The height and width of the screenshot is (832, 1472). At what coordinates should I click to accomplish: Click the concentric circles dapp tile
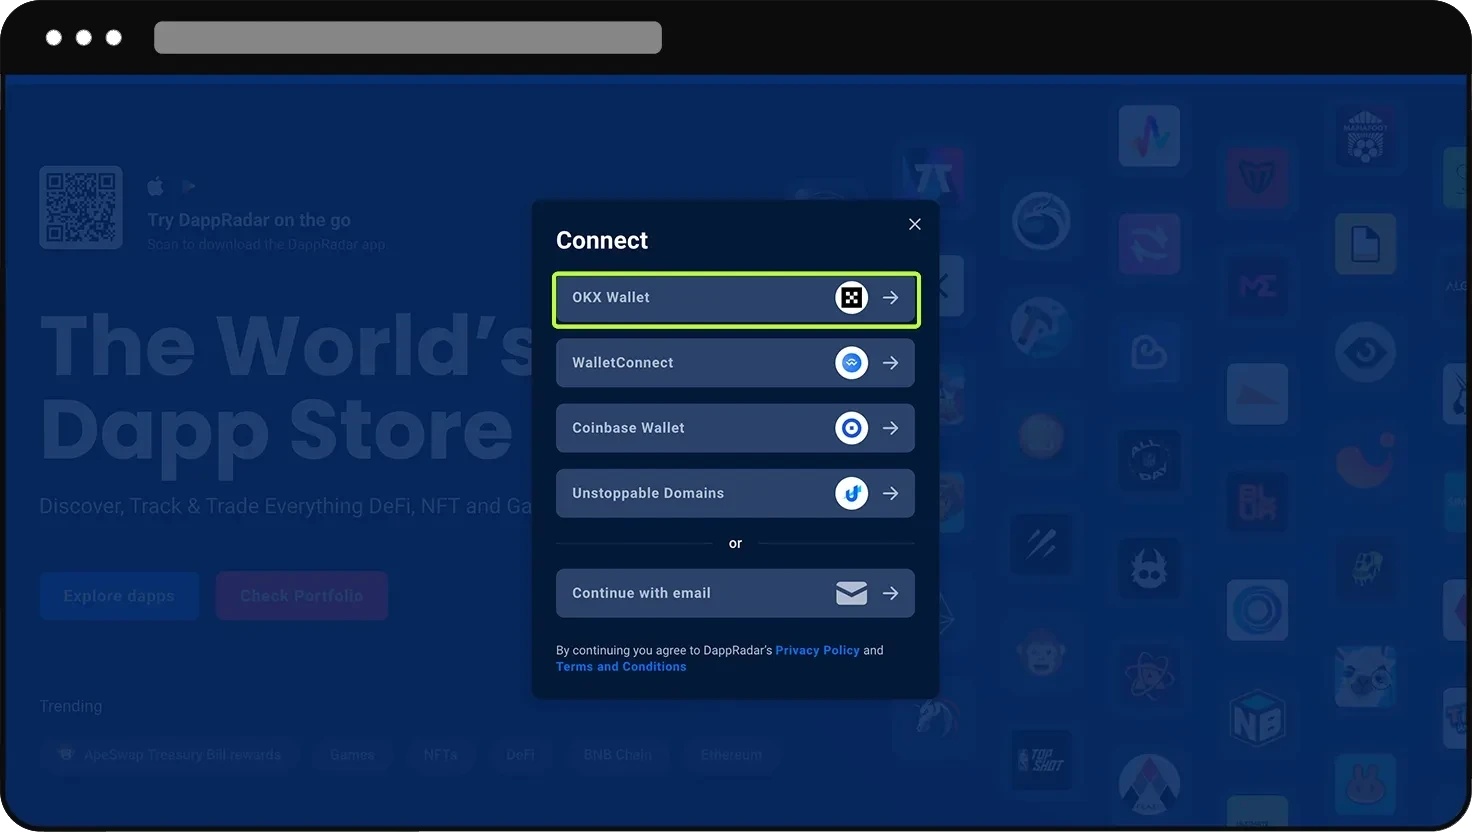(x=1257, y=610)
